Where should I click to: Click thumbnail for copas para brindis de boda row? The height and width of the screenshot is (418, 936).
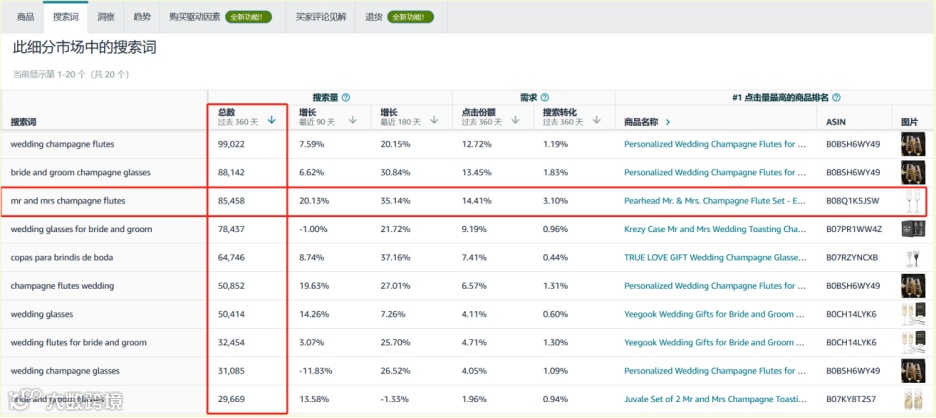pos(913,257)
